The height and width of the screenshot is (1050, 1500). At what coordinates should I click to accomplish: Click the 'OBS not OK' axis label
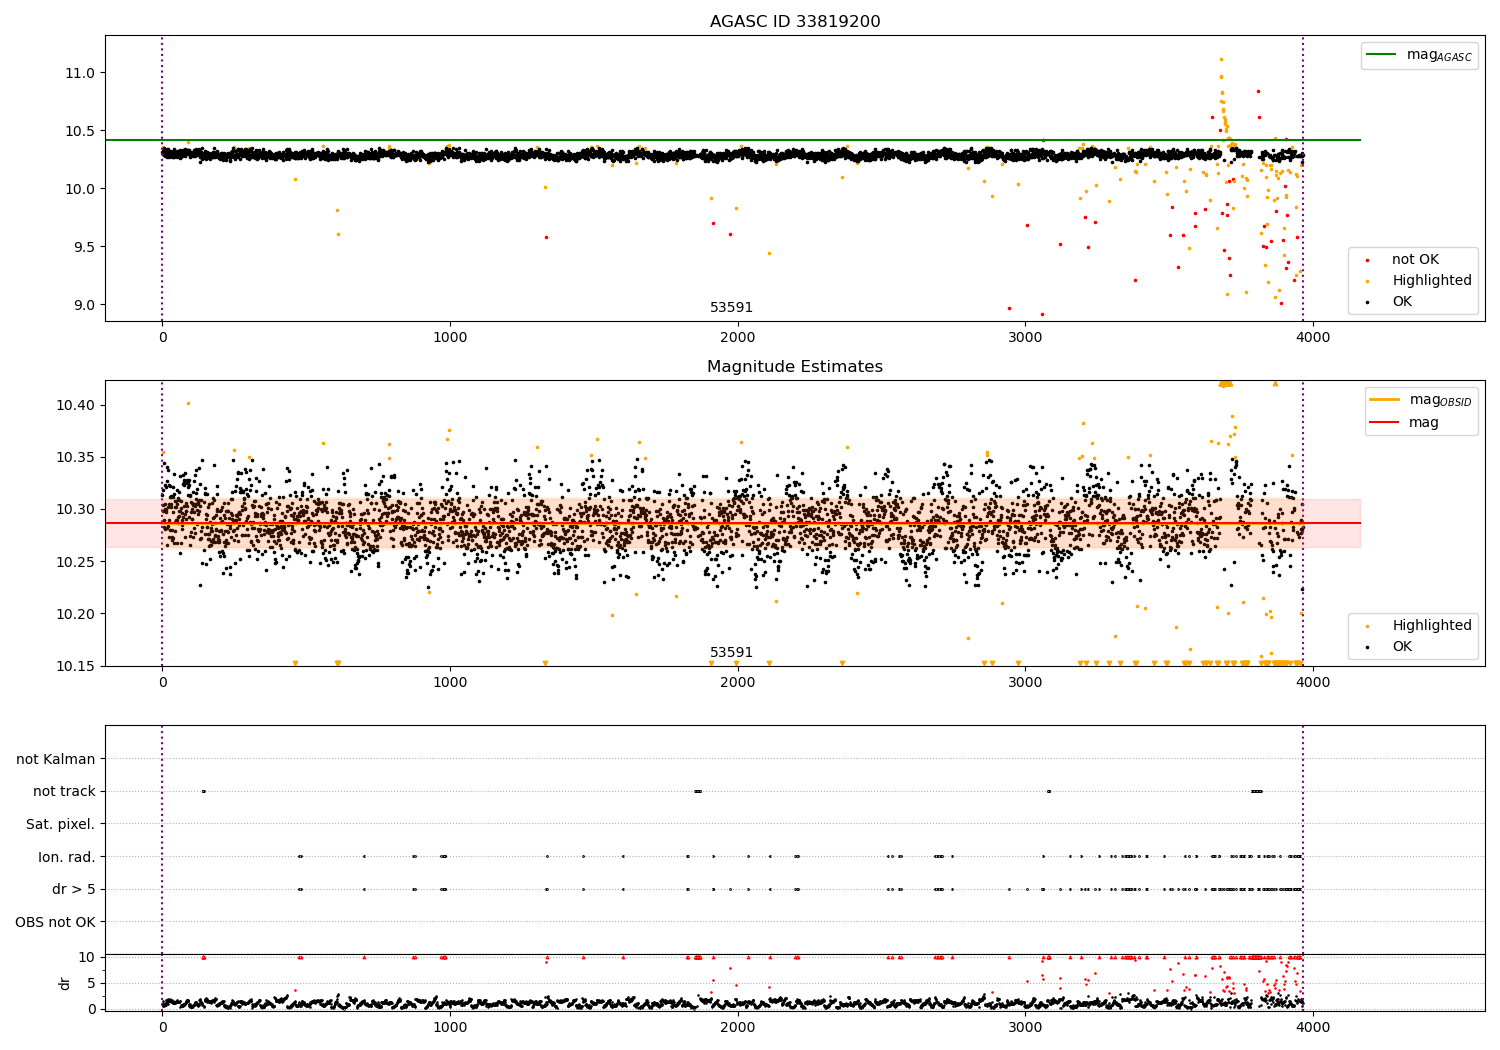[x=56, y=922]
